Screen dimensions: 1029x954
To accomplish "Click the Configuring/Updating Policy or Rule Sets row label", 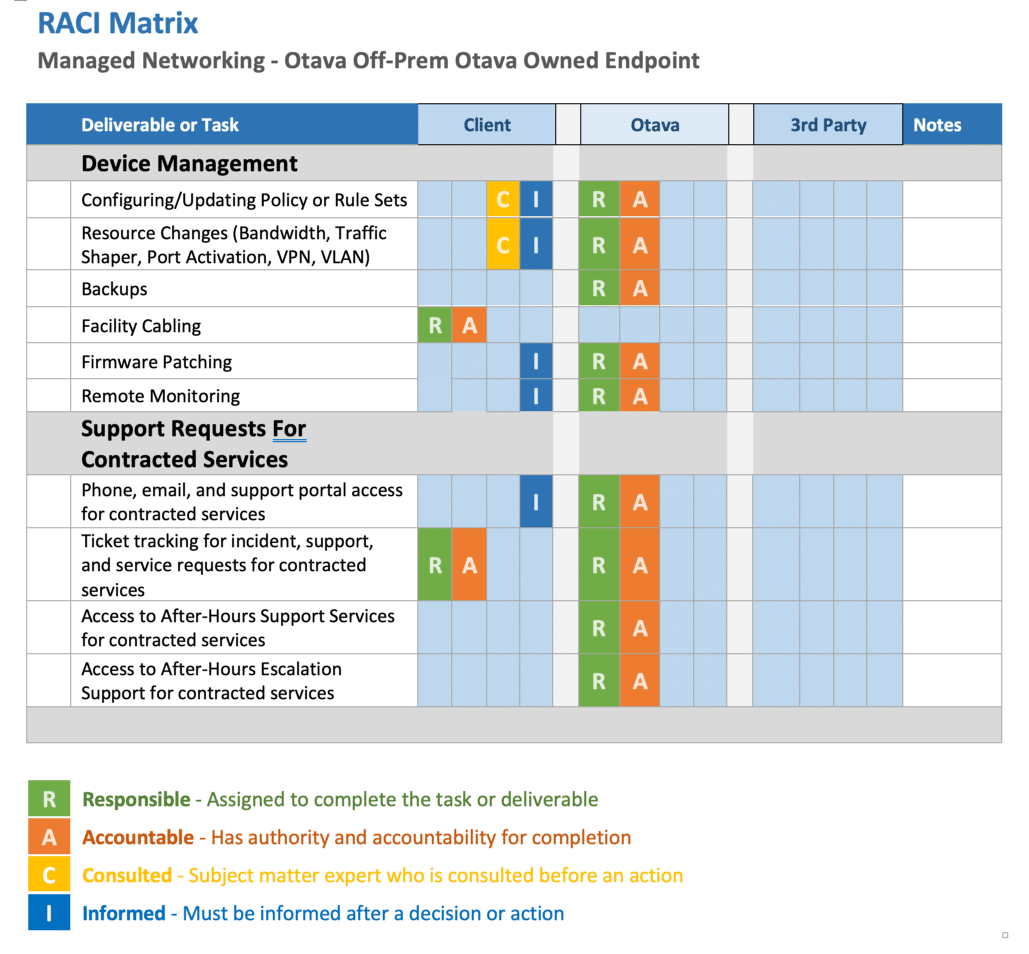I will click(244, 199).
